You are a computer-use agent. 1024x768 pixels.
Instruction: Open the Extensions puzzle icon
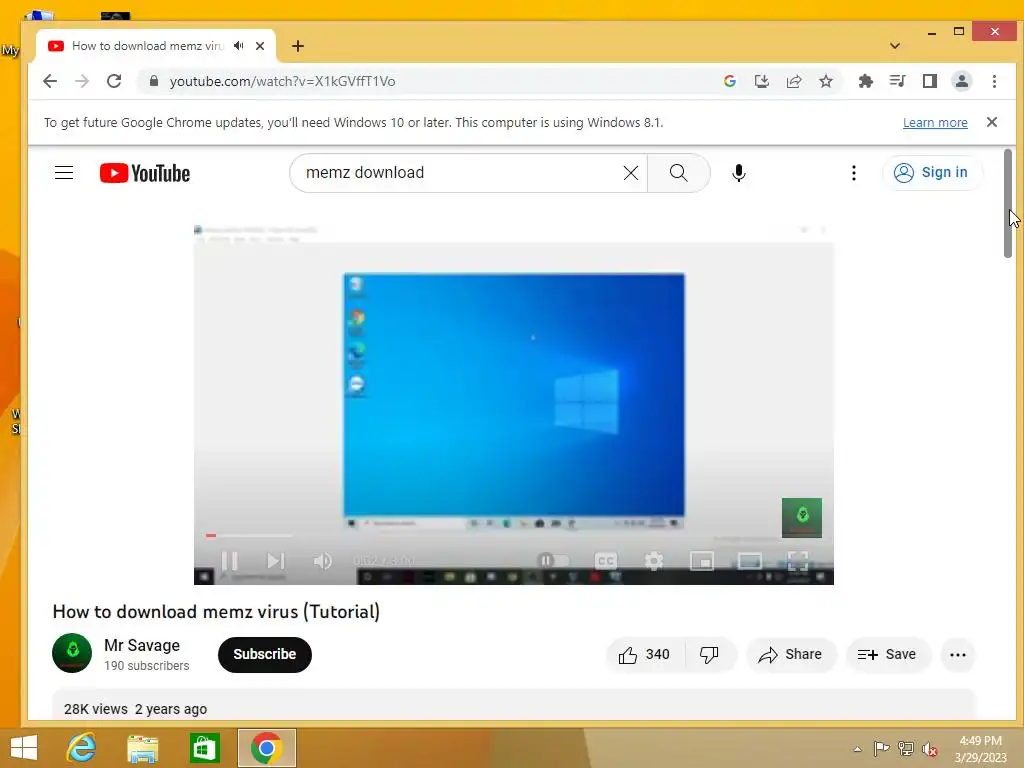tap(865, 81)
